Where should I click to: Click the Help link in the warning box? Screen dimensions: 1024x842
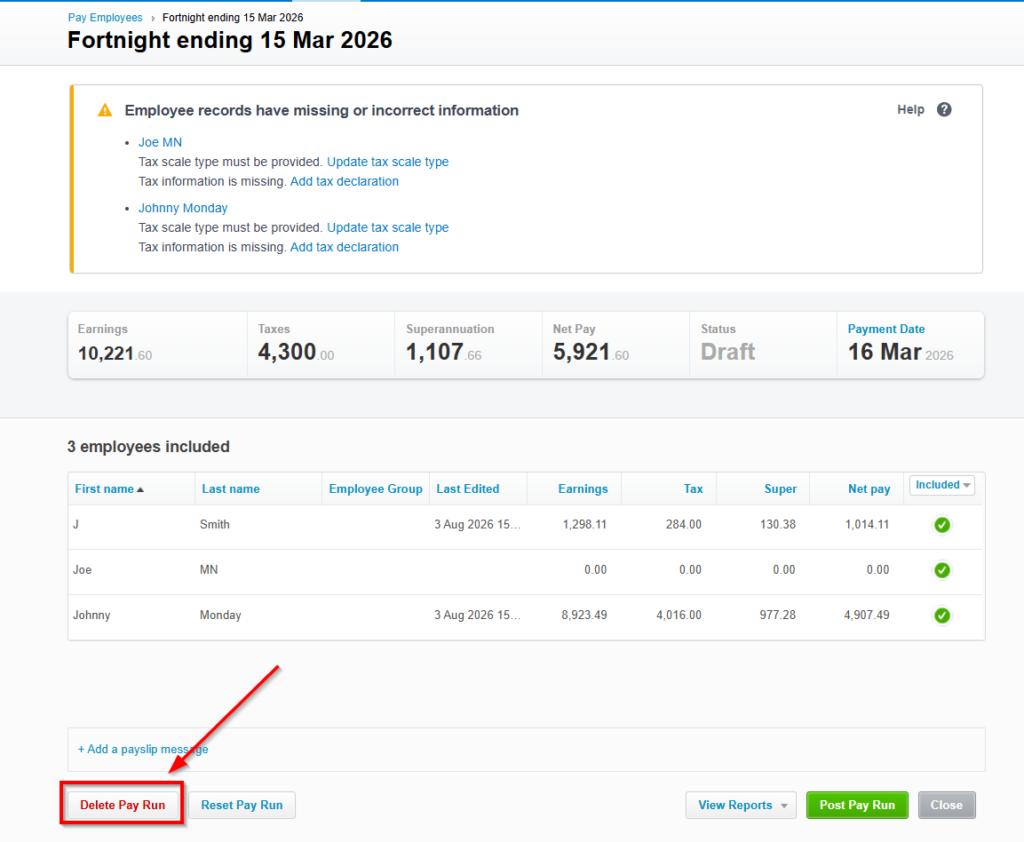pos(910,110)
